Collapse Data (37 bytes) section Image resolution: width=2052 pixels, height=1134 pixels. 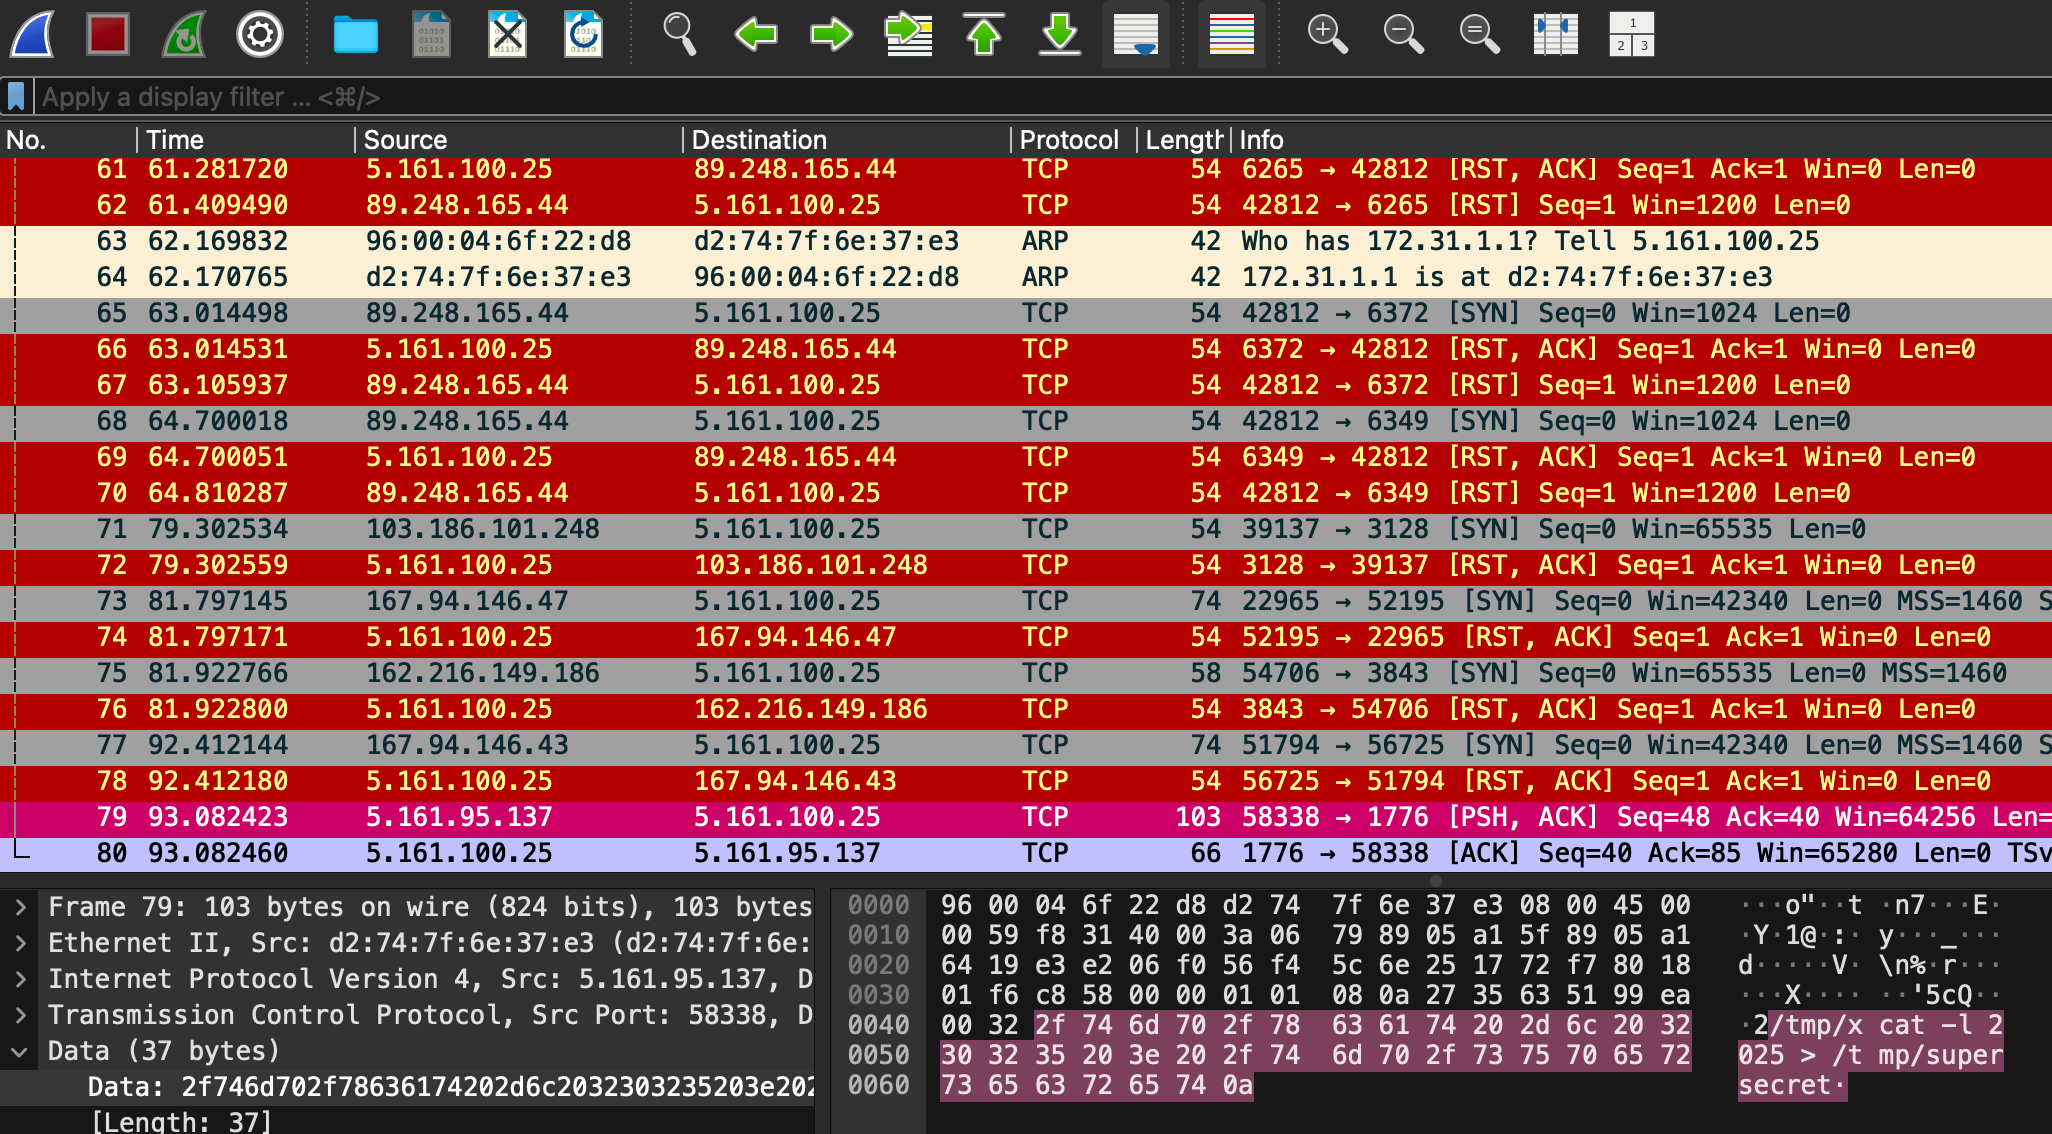pos(20,1051)
